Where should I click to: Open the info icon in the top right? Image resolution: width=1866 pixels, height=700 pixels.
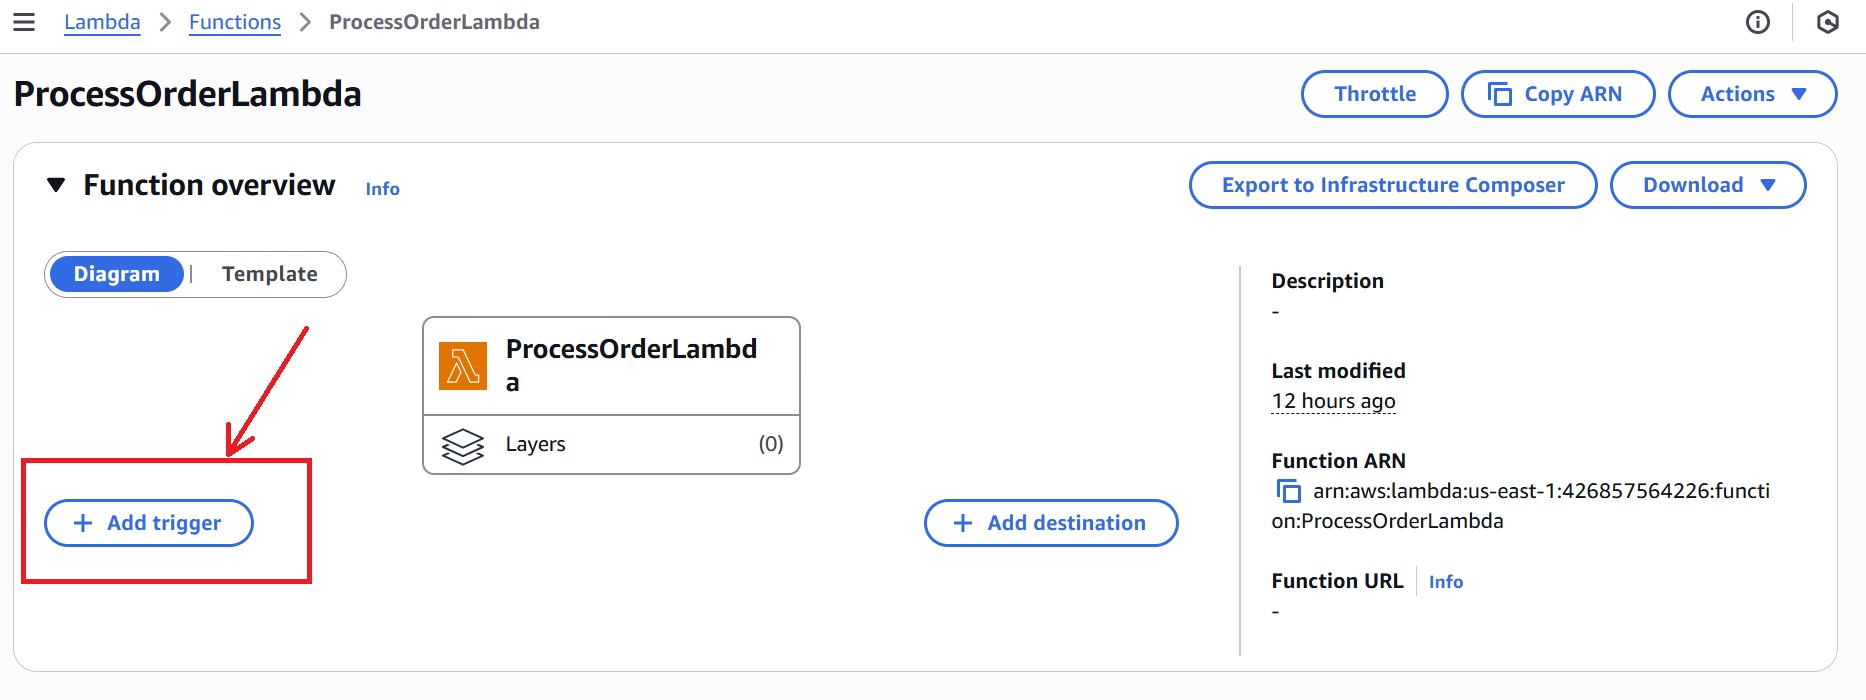[1758, 22]
